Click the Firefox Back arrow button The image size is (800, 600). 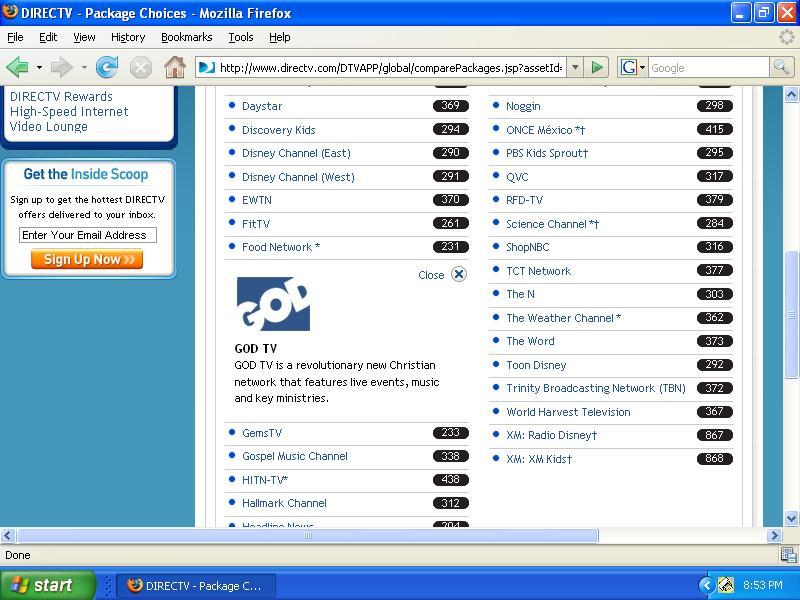[17, 67]
